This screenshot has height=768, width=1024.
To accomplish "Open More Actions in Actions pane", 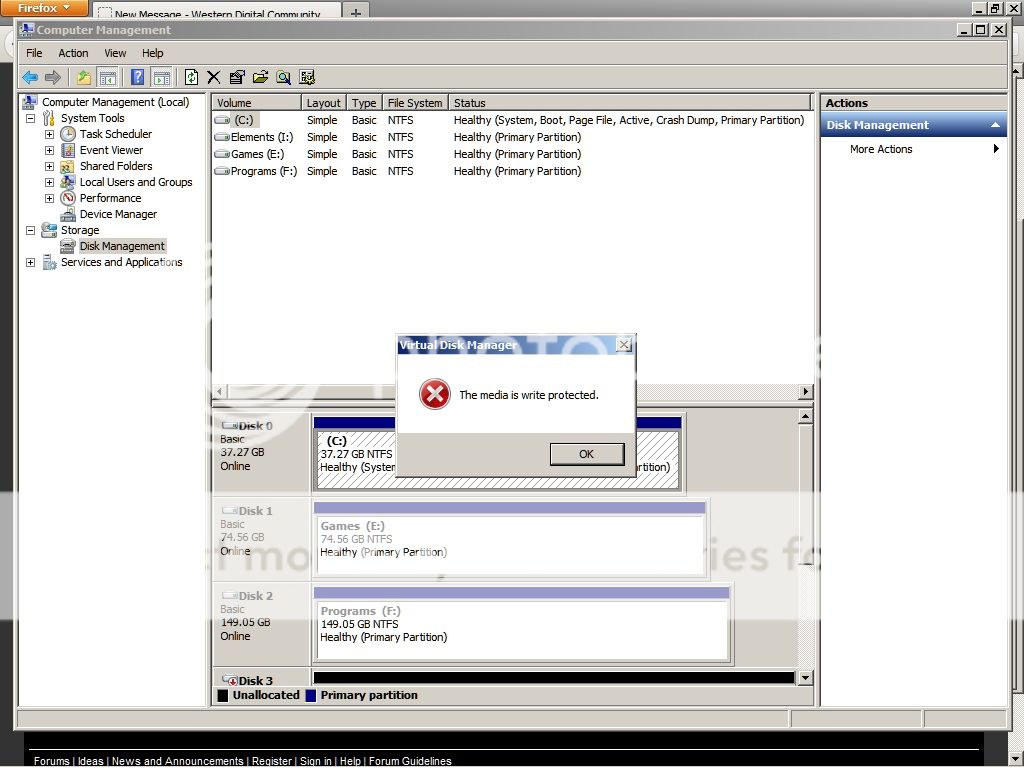I will (881, 149).
